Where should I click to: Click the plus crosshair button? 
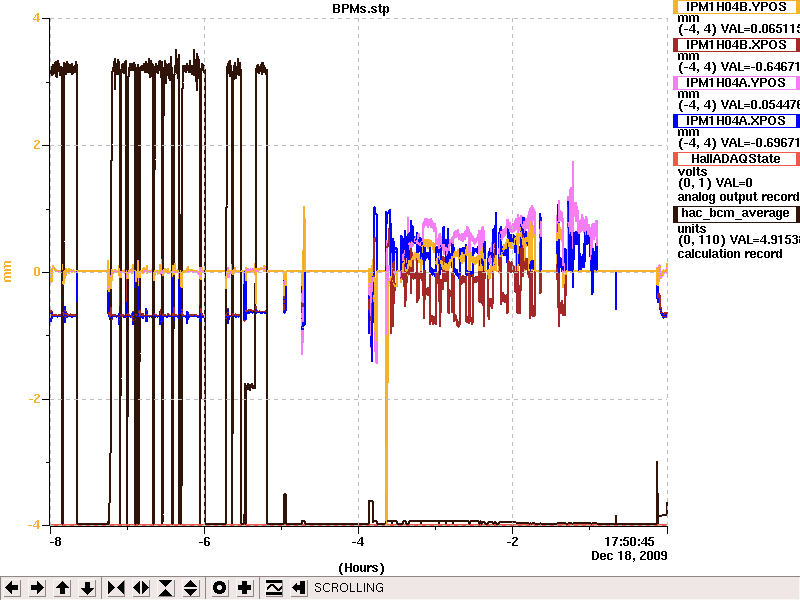(244, 588)
